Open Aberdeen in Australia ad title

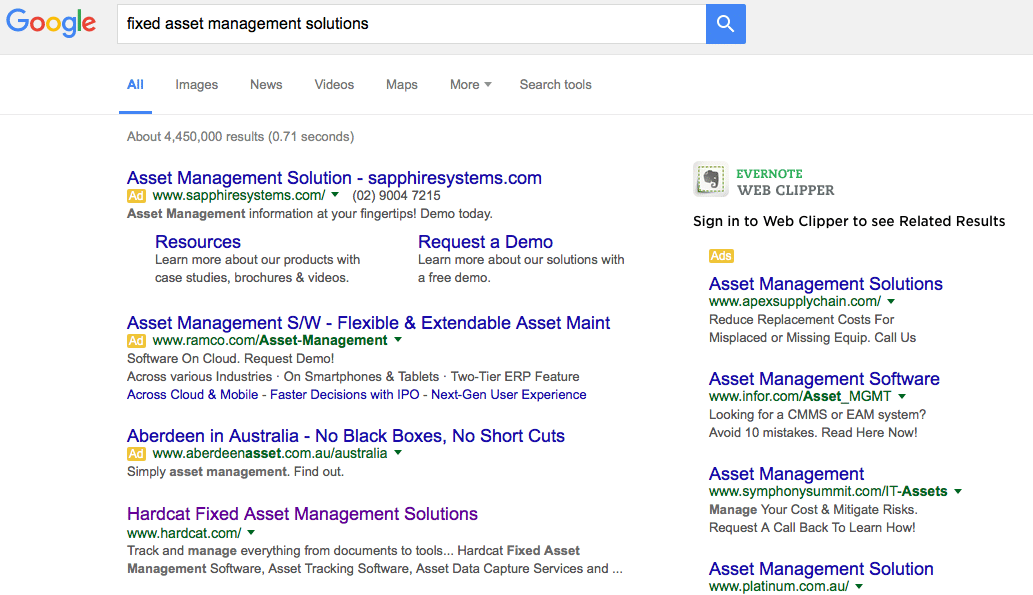(x=346, y=436)
